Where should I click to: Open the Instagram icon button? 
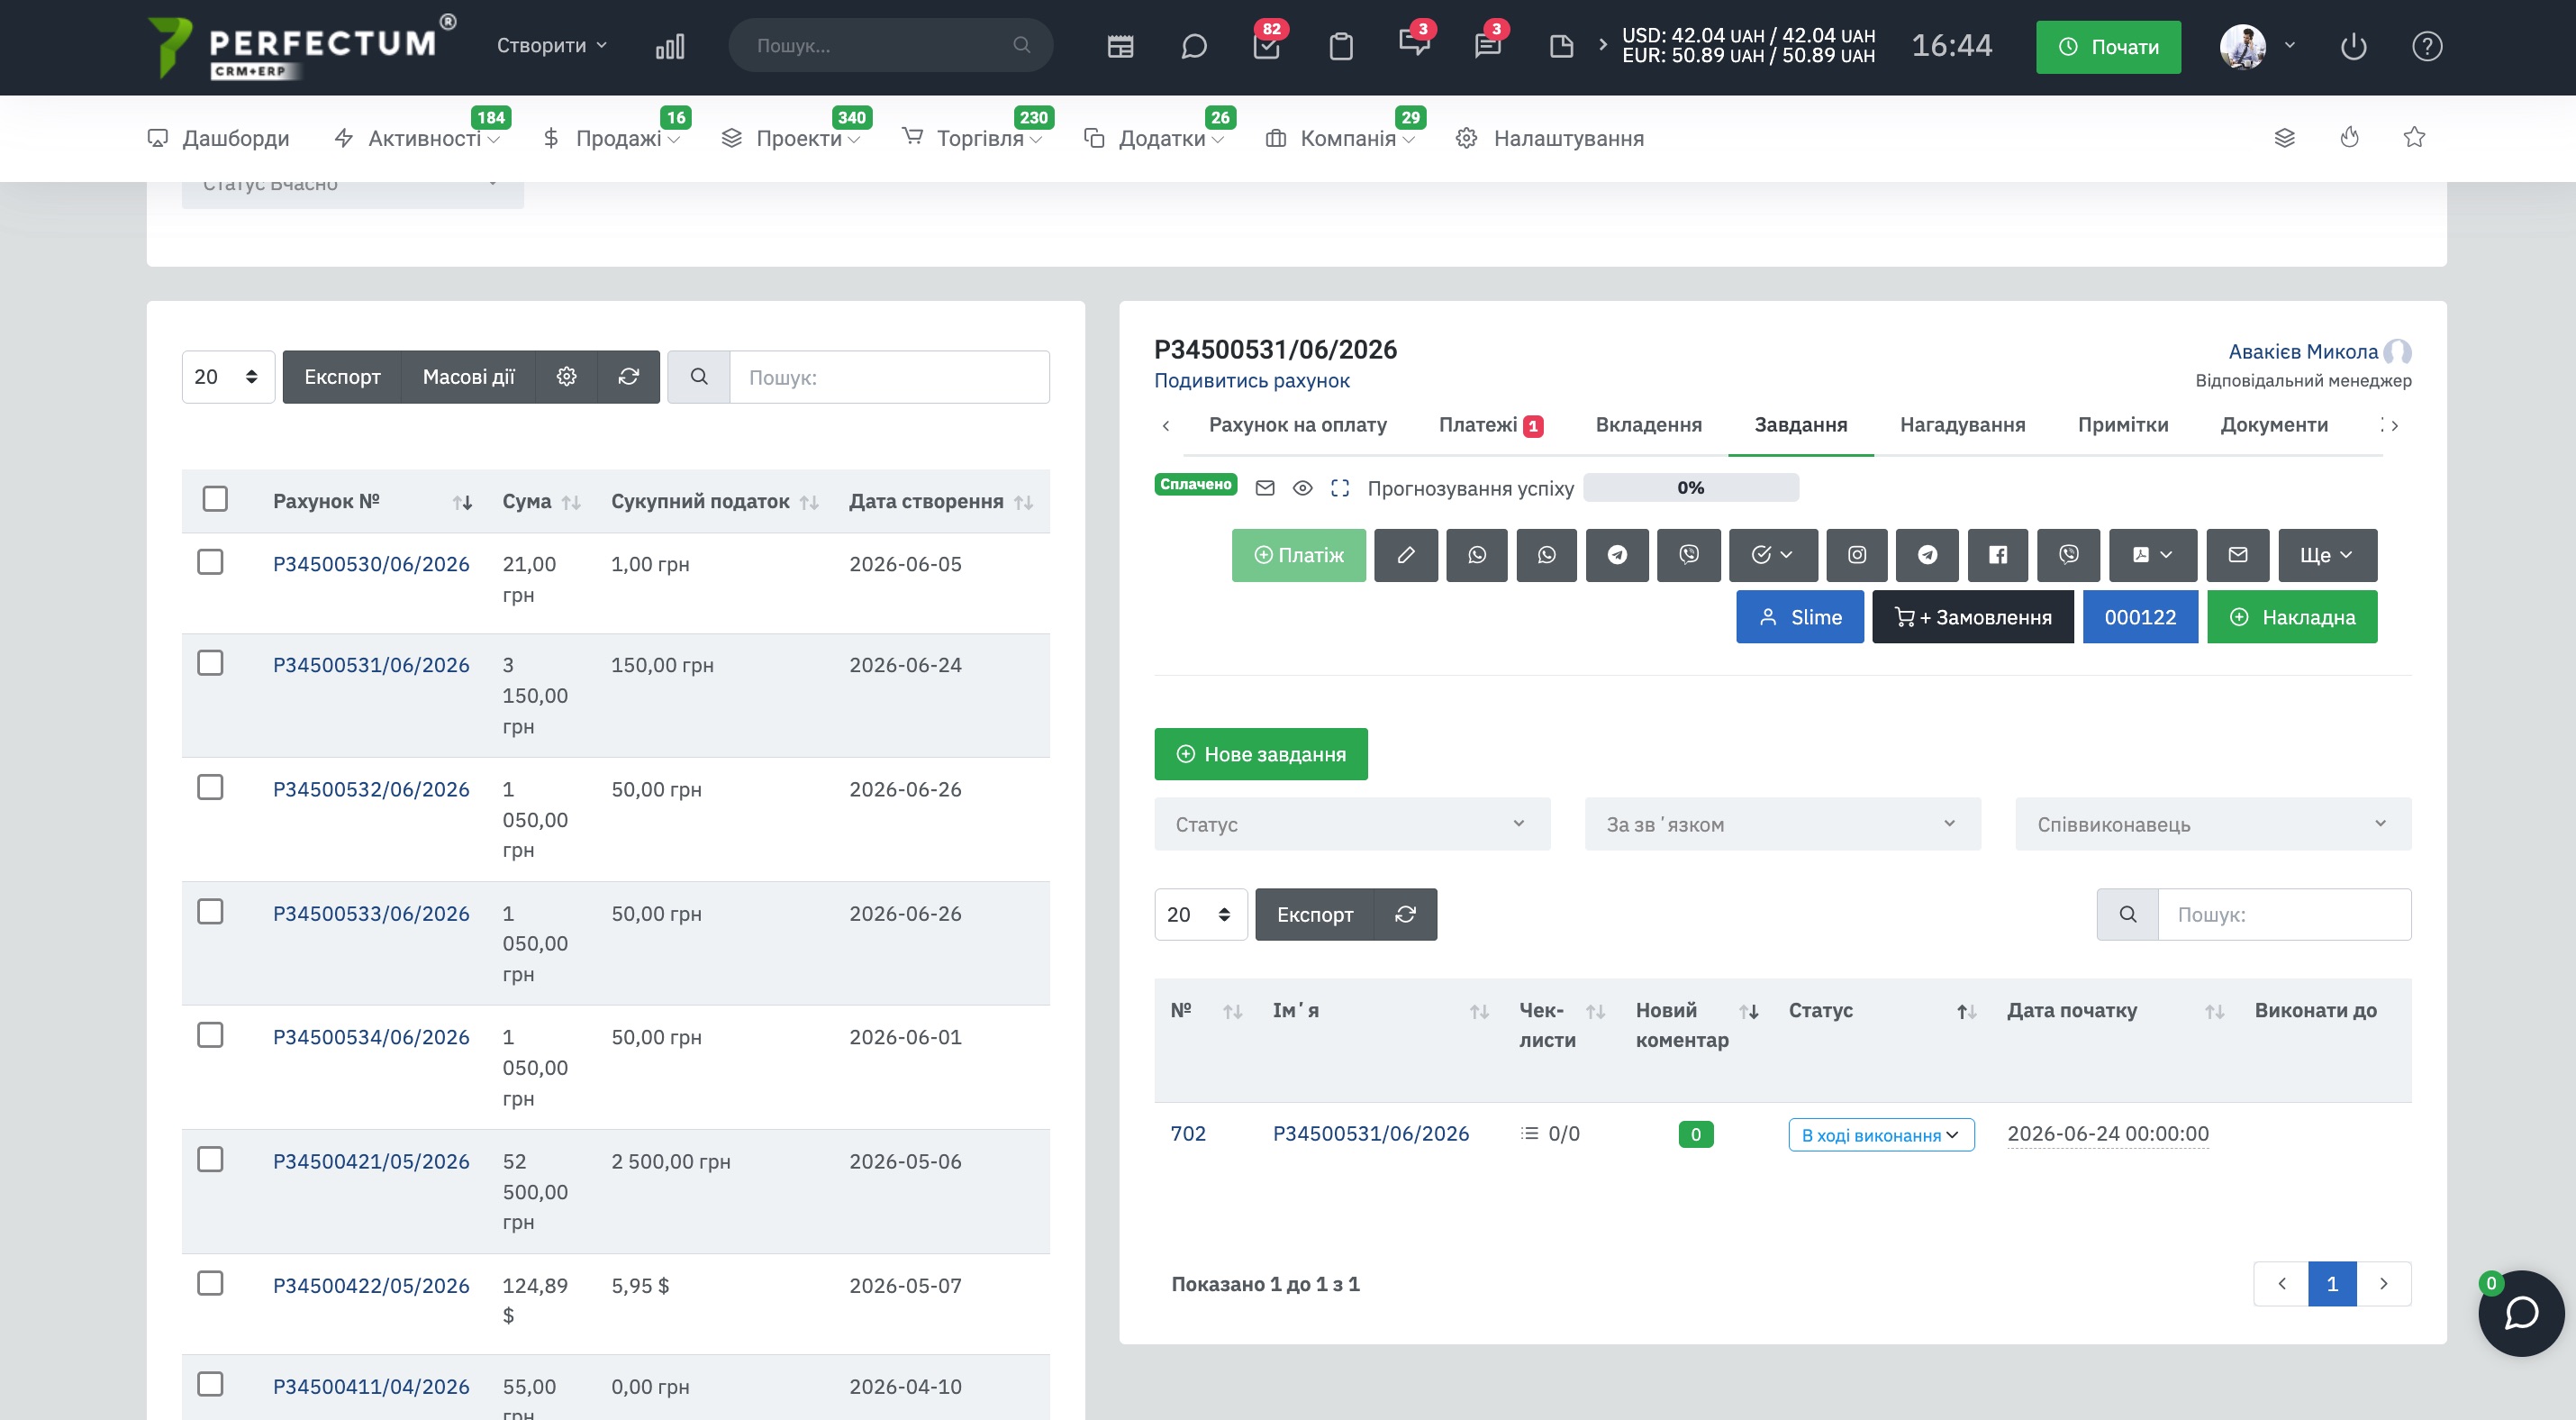[1856, 555]
